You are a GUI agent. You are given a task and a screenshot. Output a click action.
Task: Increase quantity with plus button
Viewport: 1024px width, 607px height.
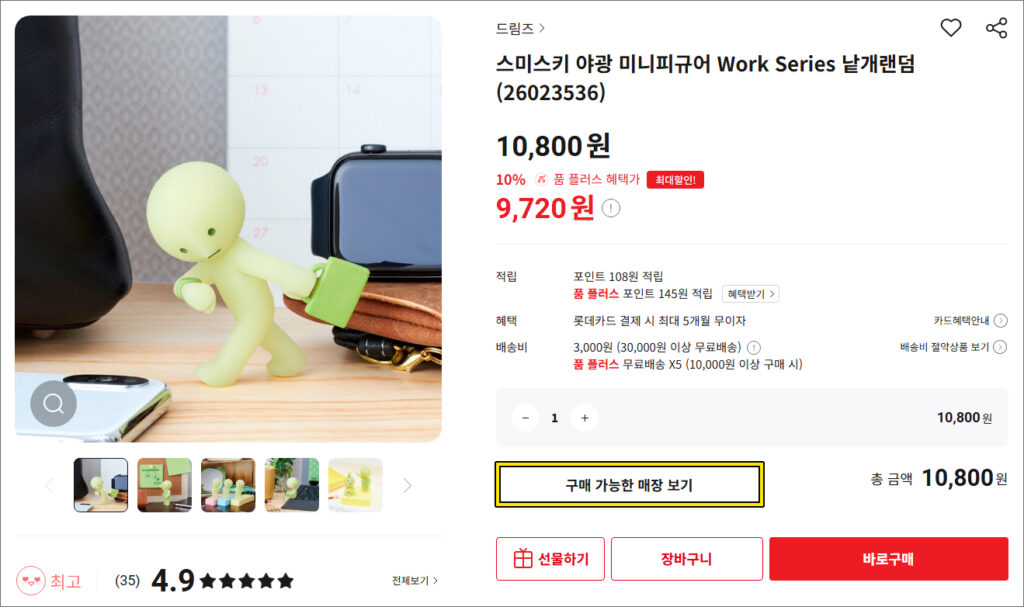tap(584, 418)
